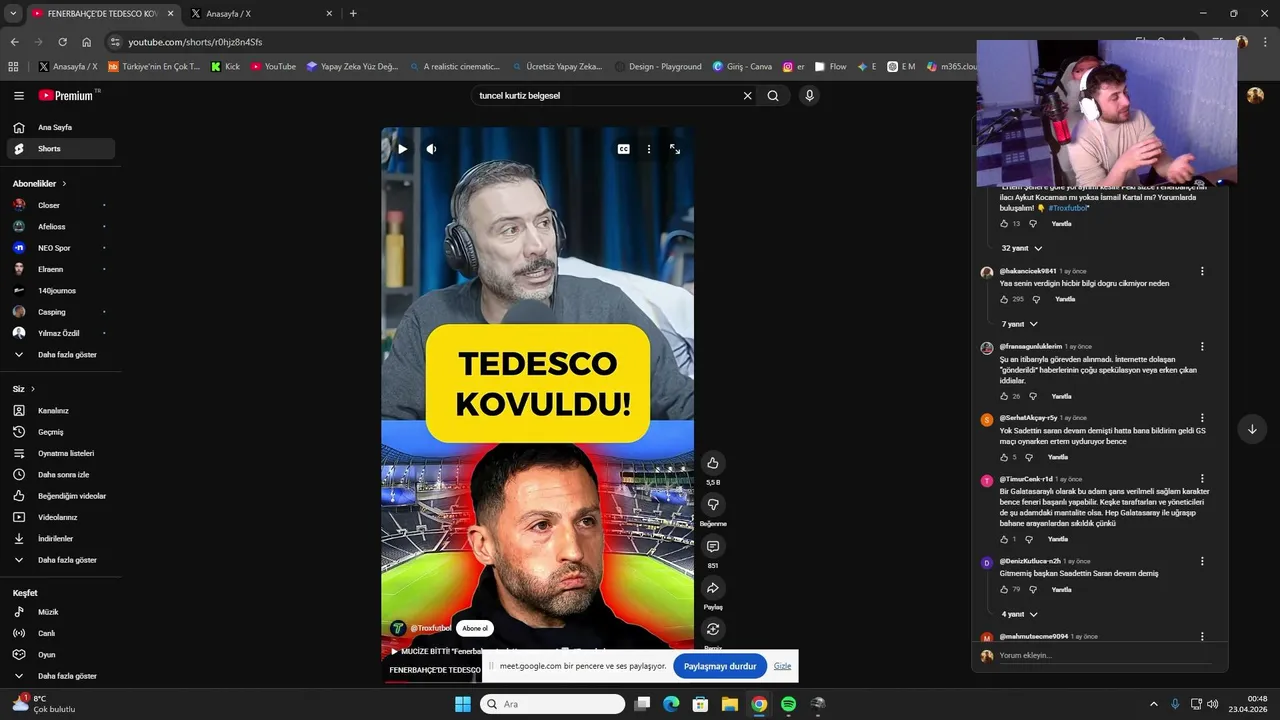This screenshot has width=1280, height=720.
Task: Expand Daha fazla göster under İndirilenler
Action: [62, 560]
